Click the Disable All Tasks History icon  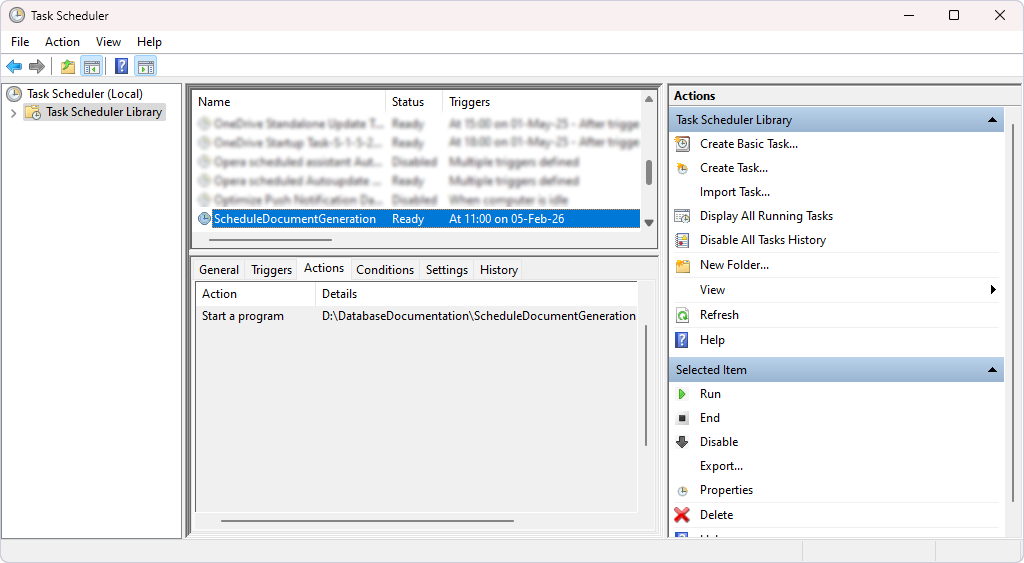pyautogui.click(x=682, y=240)
